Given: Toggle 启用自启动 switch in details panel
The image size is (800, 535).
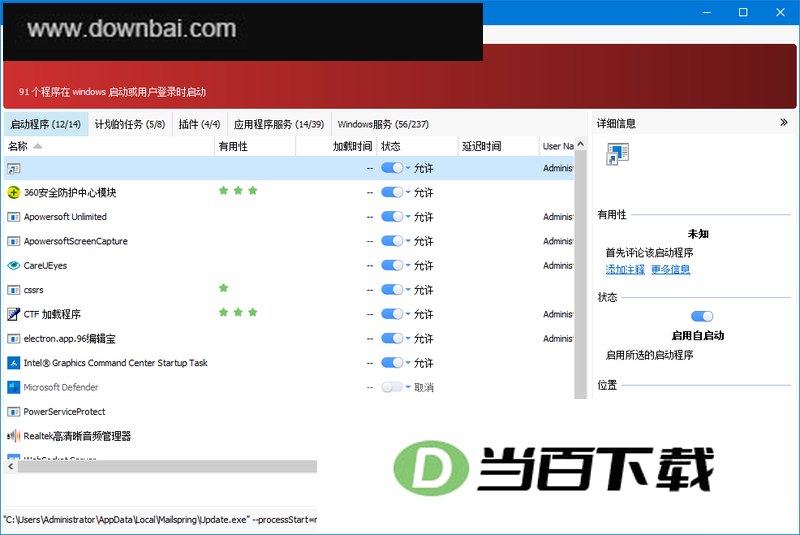Looking at the screenshot, I should point(702,316).
